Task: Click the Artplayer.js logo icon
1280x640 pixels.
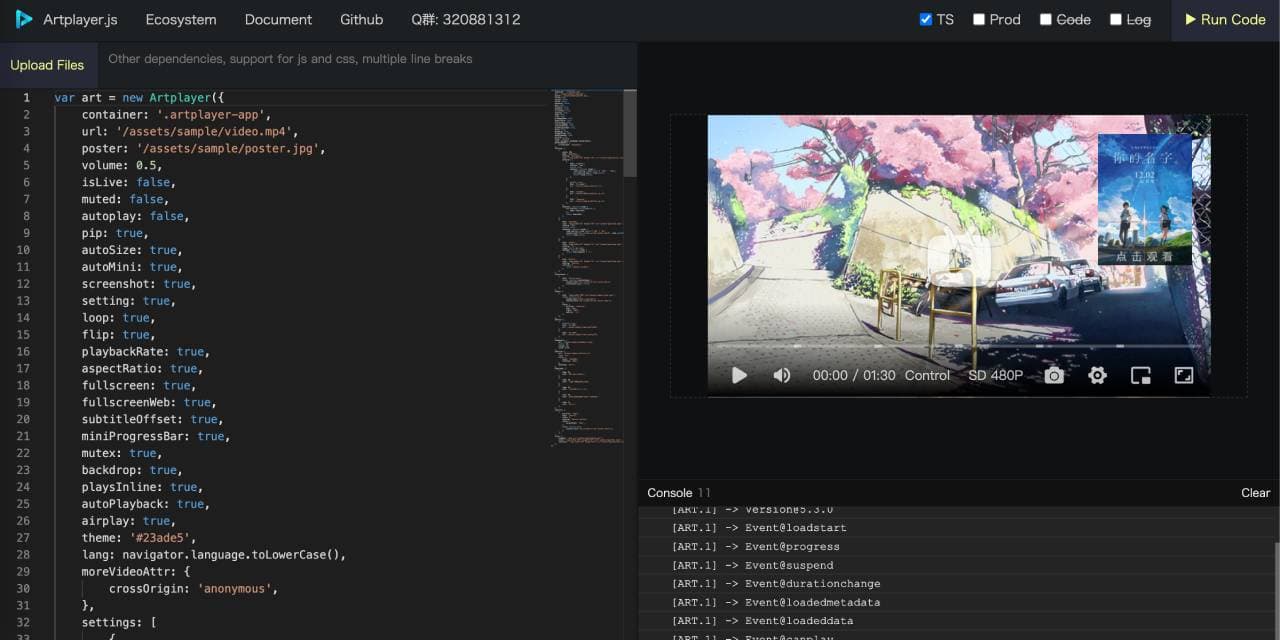Action: click(24, 19)
